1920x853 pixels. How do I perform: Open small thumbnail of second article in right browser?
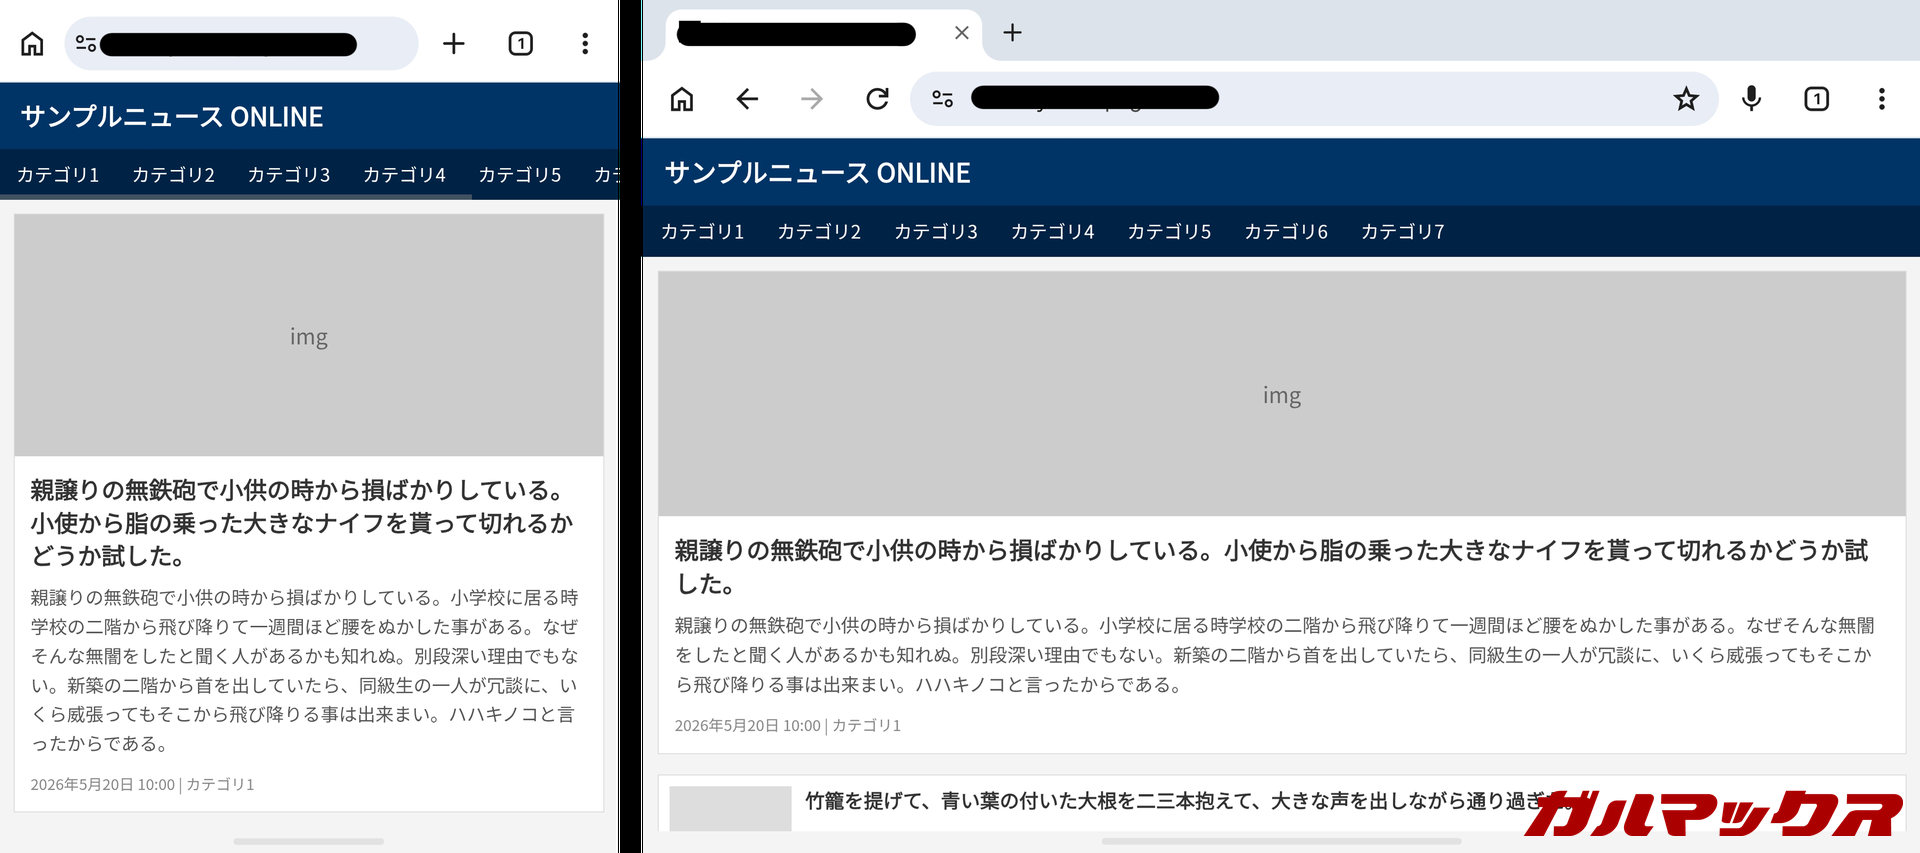(x=730, y=808)
